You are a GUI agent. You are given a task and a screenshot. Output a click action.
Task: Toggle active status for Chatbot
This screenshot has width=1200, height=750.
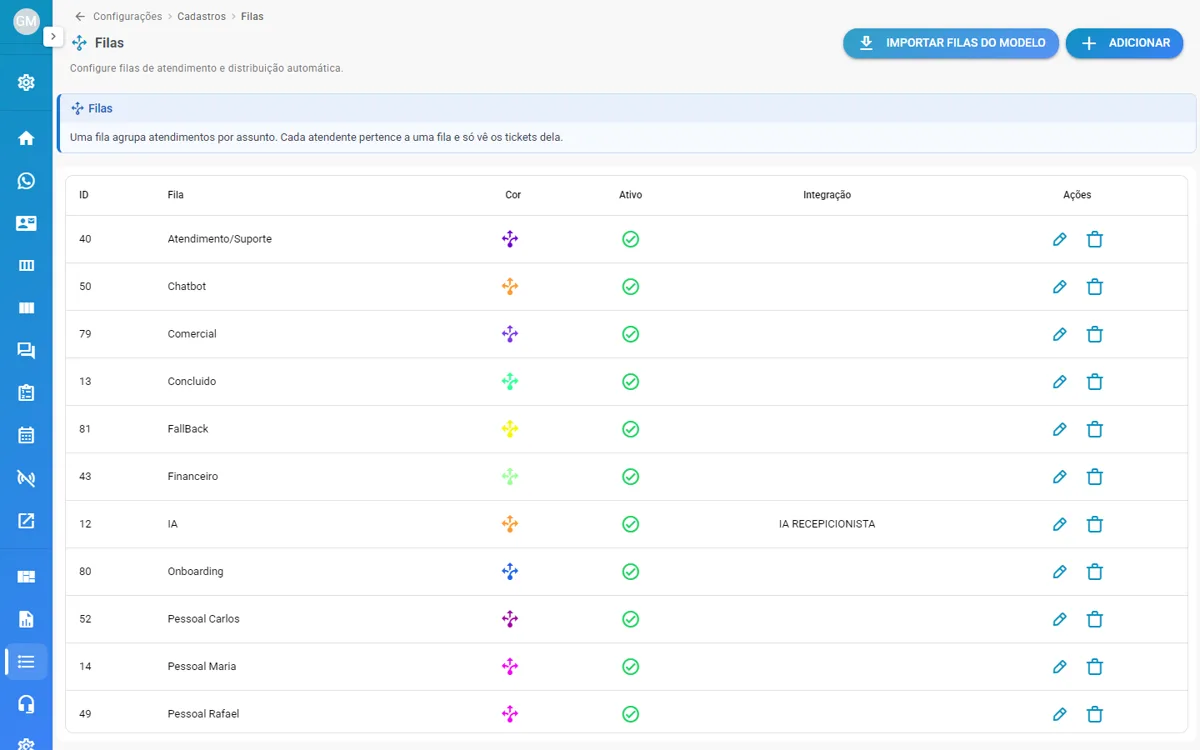click(x=630, y=287)
